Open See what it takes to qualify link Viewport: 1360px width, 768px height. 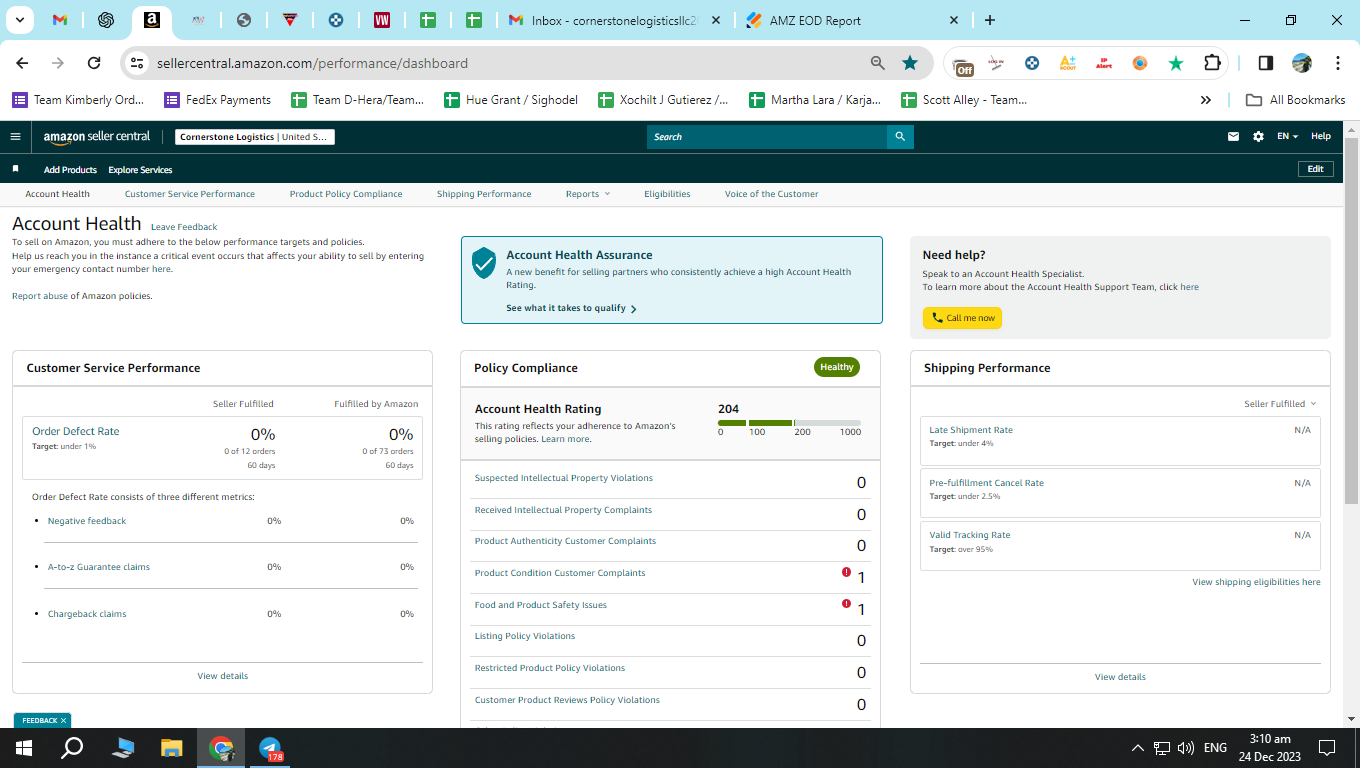click(x=571, y=308)
